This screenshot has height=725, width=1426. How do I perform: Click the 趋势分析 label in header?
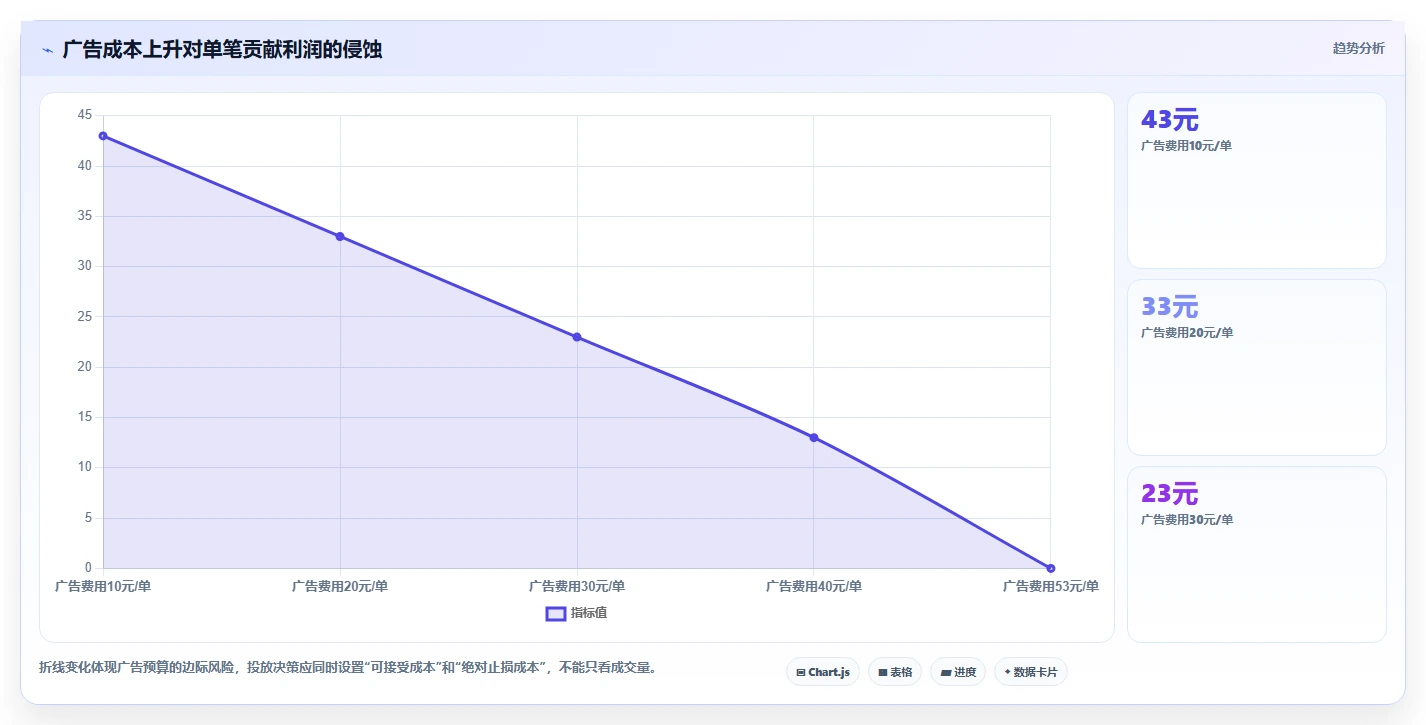(x=1358, y=48)
